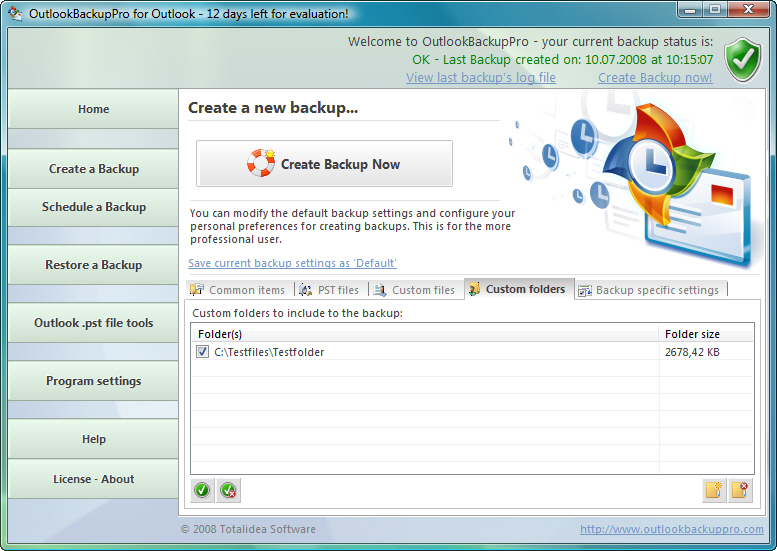This screenshot has width=777, height=551.
Task: Go to Home in sidebar
Action: (93, 109)
